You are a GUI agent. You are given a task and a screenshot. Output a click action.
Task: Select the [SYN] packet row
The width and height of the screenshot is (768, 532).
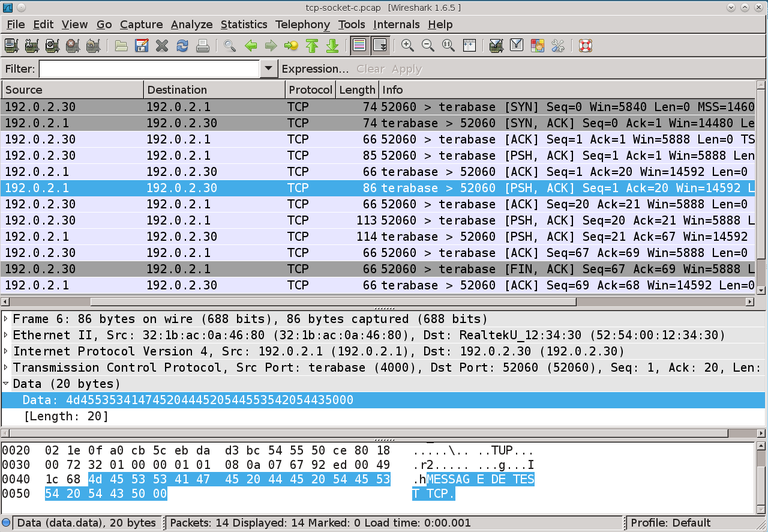pos(378,107)
